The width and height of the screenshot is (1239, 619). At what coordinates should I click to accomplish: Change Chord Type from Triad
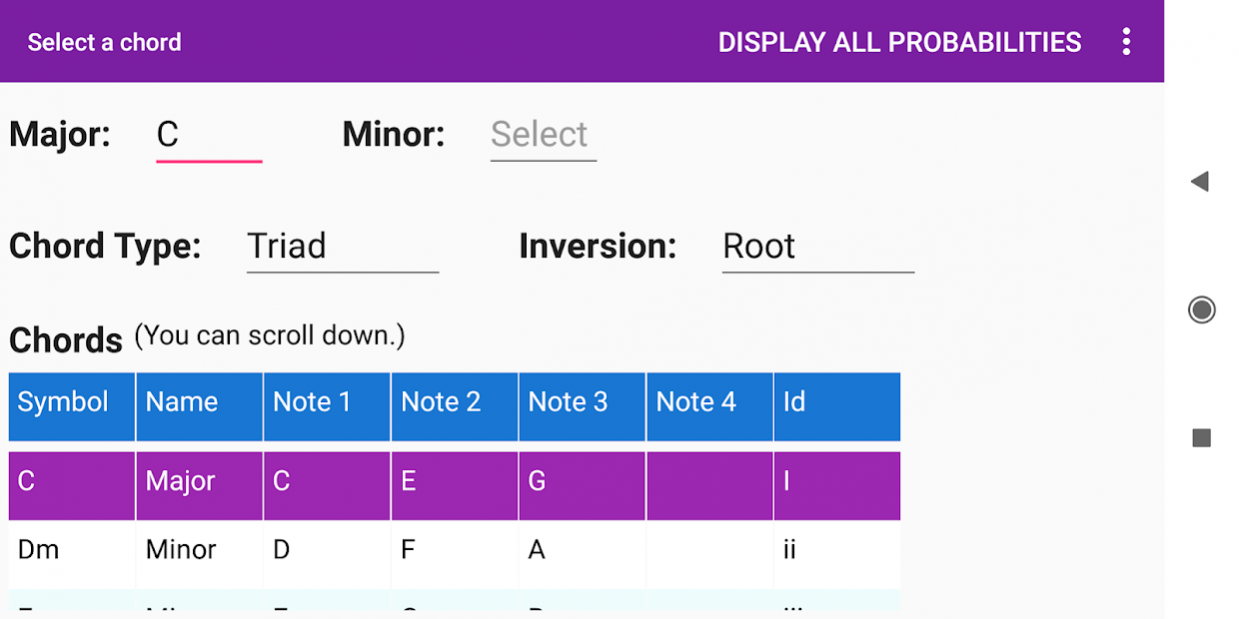coord(343,246)
